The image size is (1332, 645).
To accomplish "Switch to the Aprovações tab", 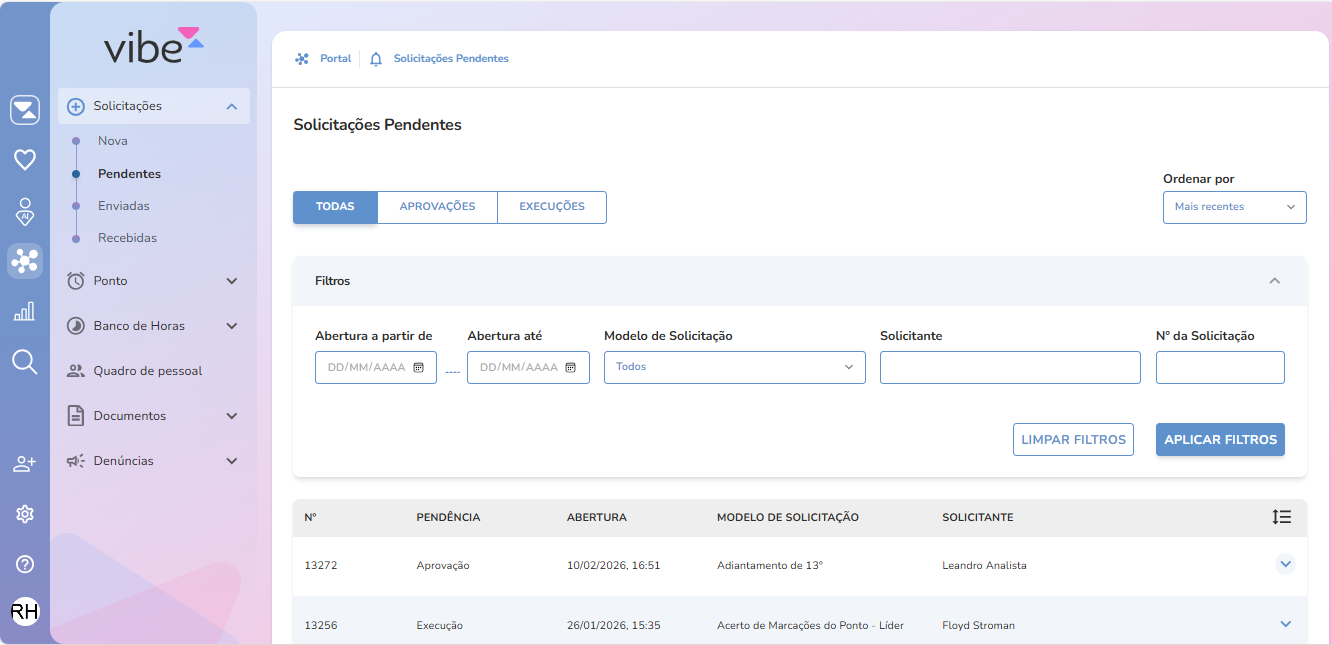I will click(437, 207).
